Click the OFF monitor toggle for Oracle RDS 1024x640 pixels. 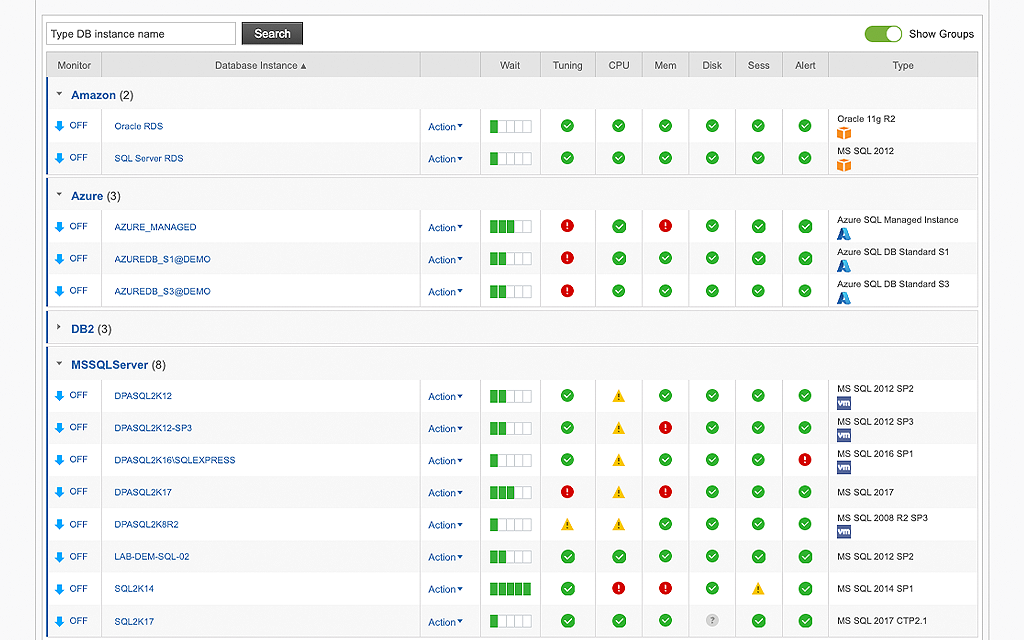(x=73, y=126)
